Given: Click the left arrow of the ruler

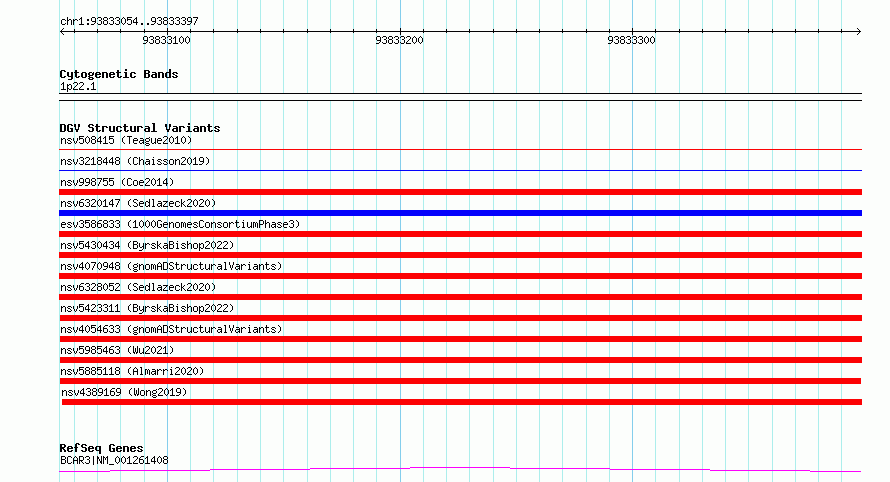Looking at the screenshot, I should [62, 32].
